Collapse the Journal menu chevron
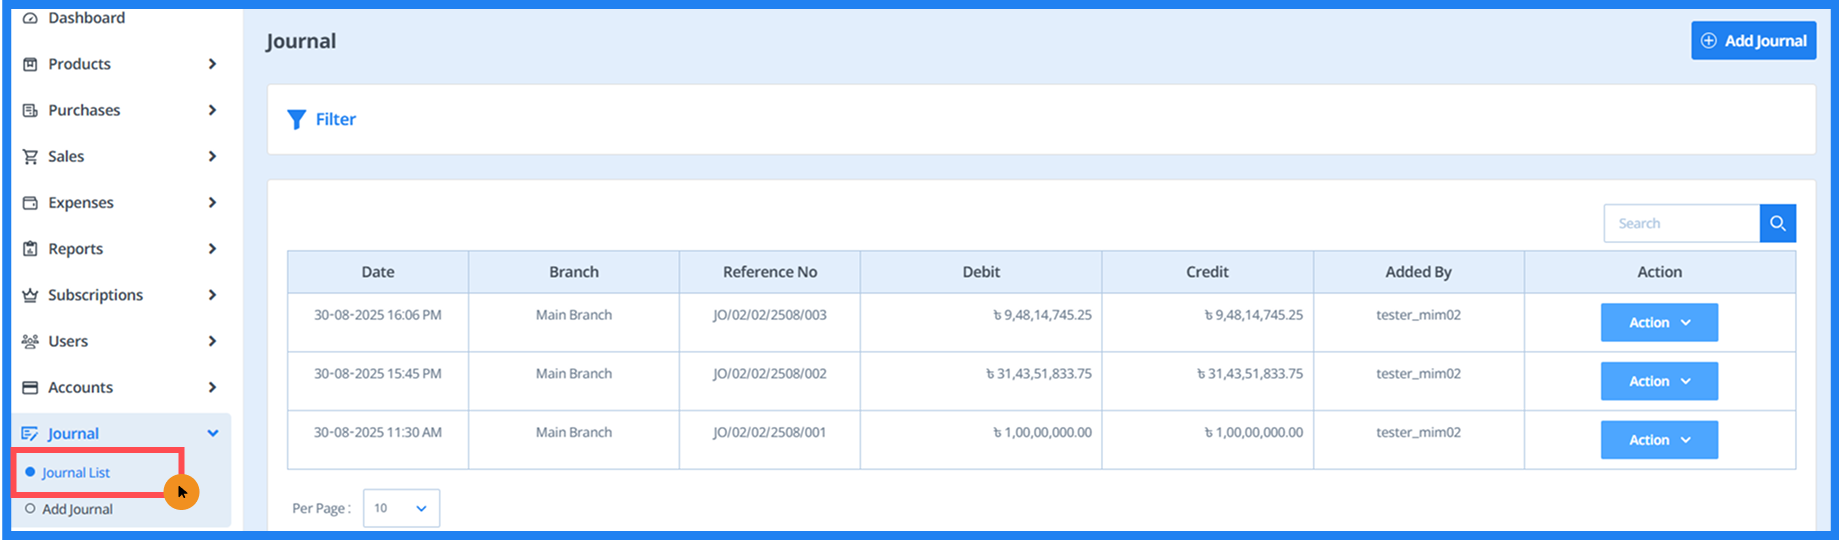This screenshot has width=1839, height=540. 212,433
